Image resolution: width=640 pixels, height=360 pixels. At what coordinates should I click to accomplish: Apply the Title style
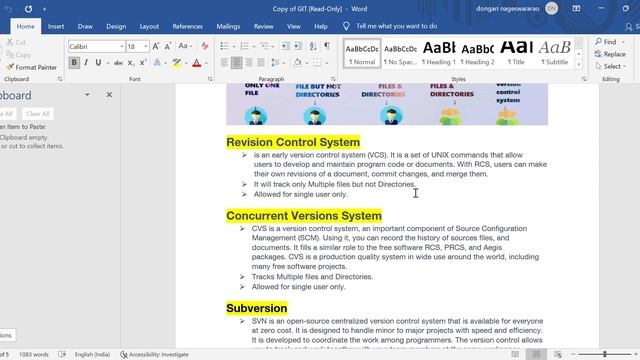pos(516,53)
